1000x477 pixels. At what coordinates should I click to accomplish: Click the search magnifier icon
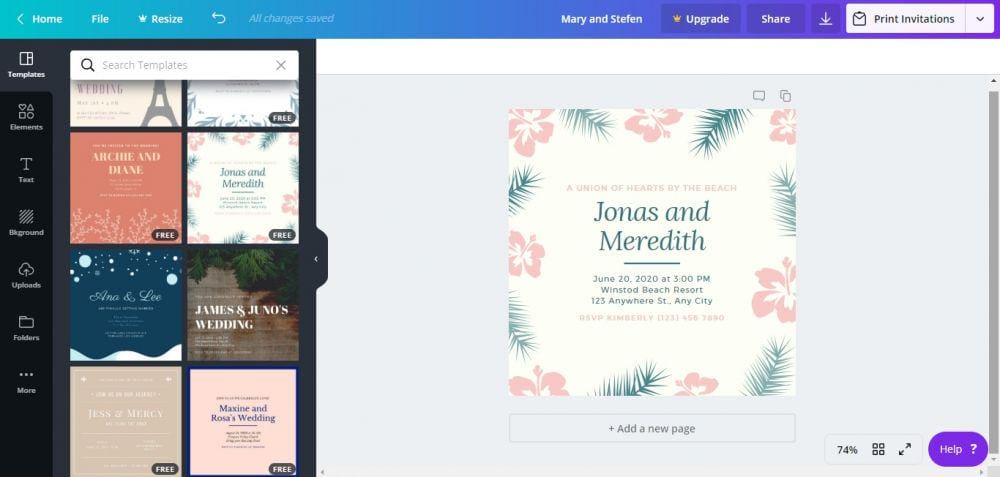pyautogui.click(x=87, y=65)
